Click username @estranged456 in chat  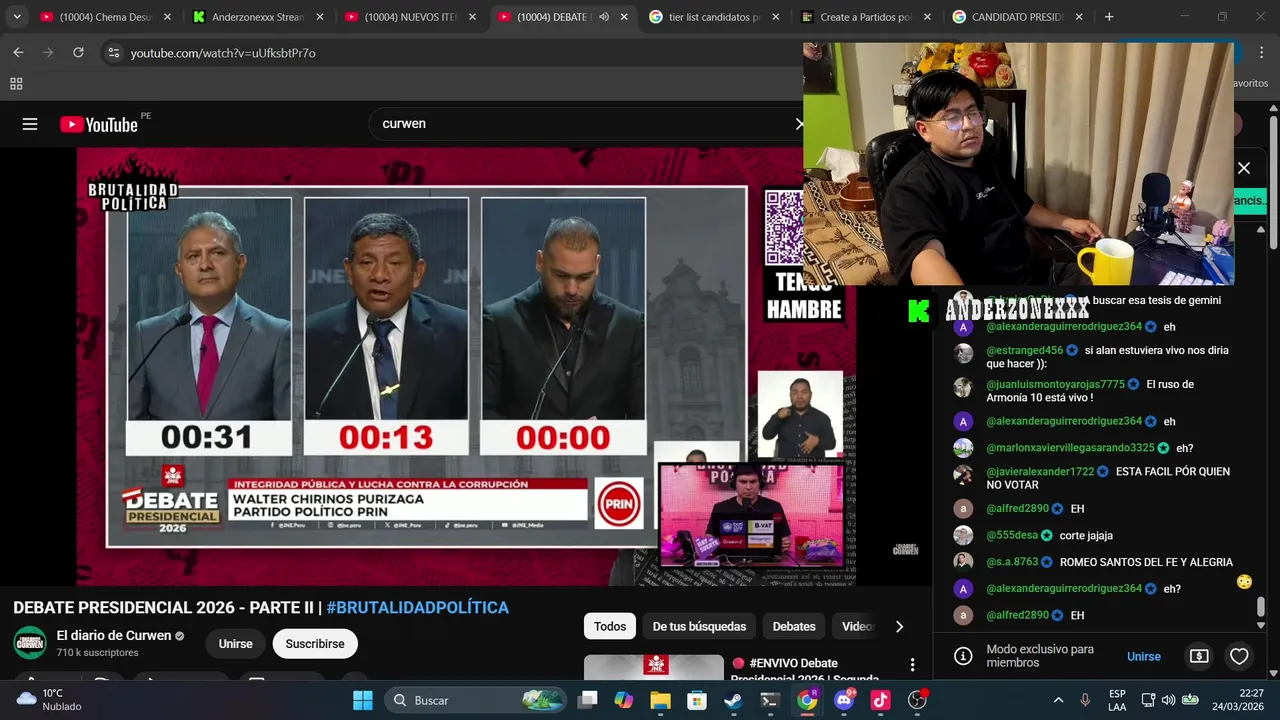(1025, 351)
